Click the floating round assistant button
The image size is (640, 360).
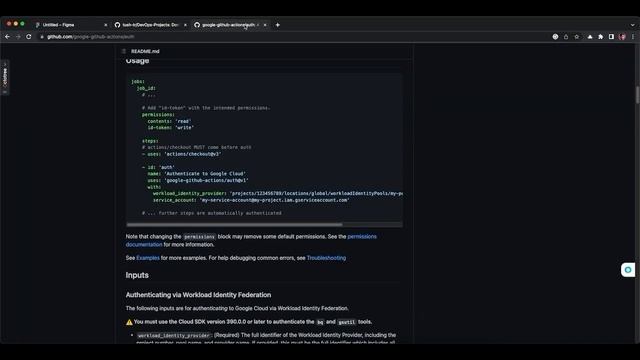click(628, 270)
